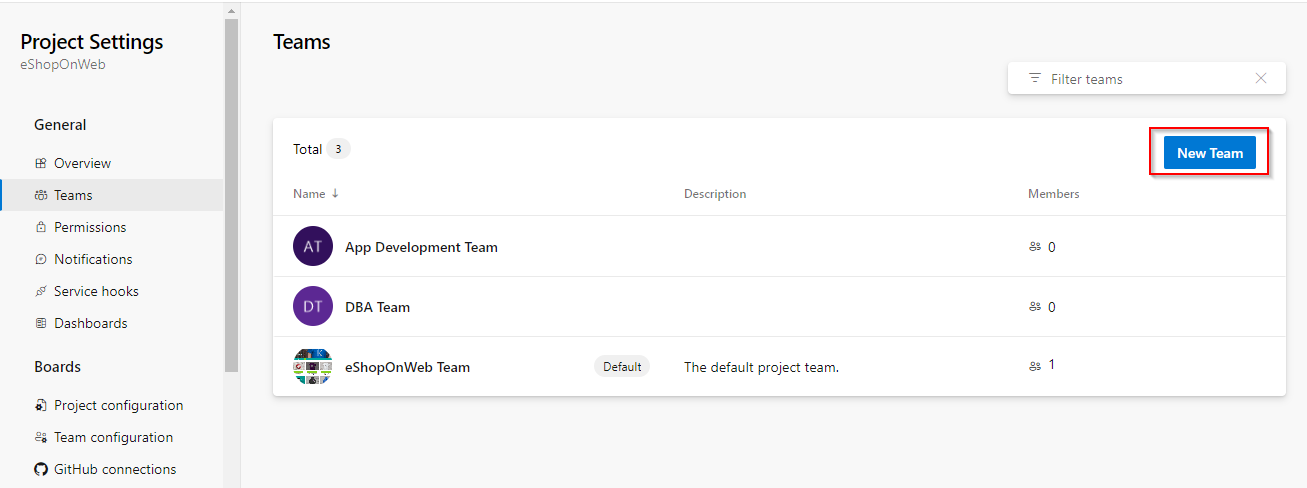Create a New Team

tap(1210, 153)
